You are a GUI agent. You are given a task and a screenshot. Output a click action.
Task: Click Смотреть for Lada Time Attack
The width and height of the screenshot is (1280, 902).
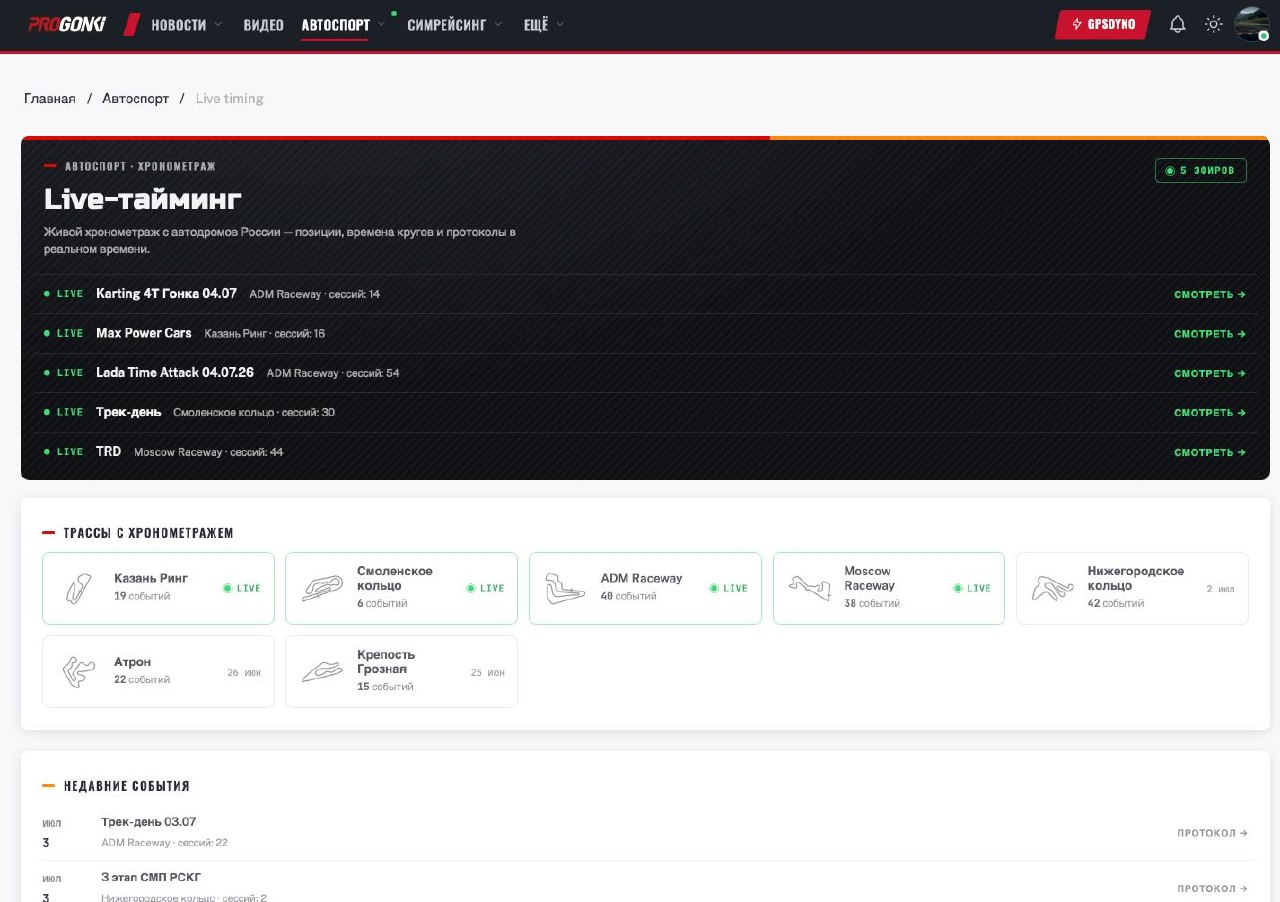coord(1210,373)
